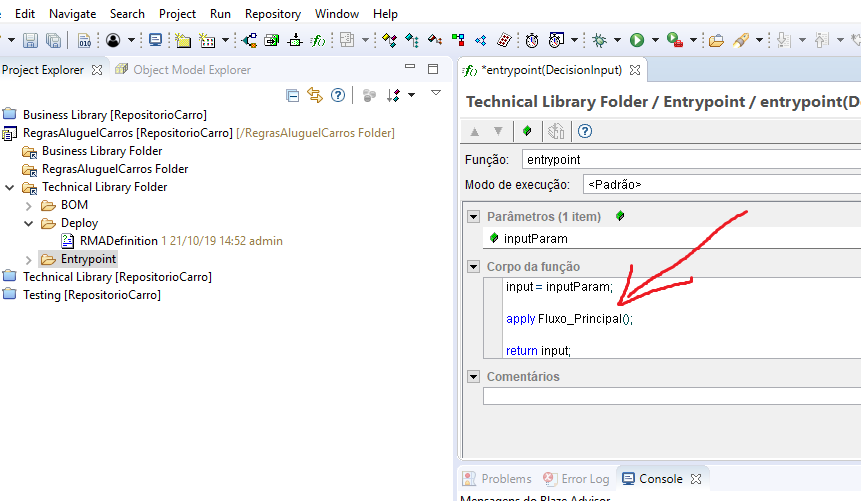Screen dimensions: 861x501
Task: Collapse the Parâmetros section
Action: (473, 216)
